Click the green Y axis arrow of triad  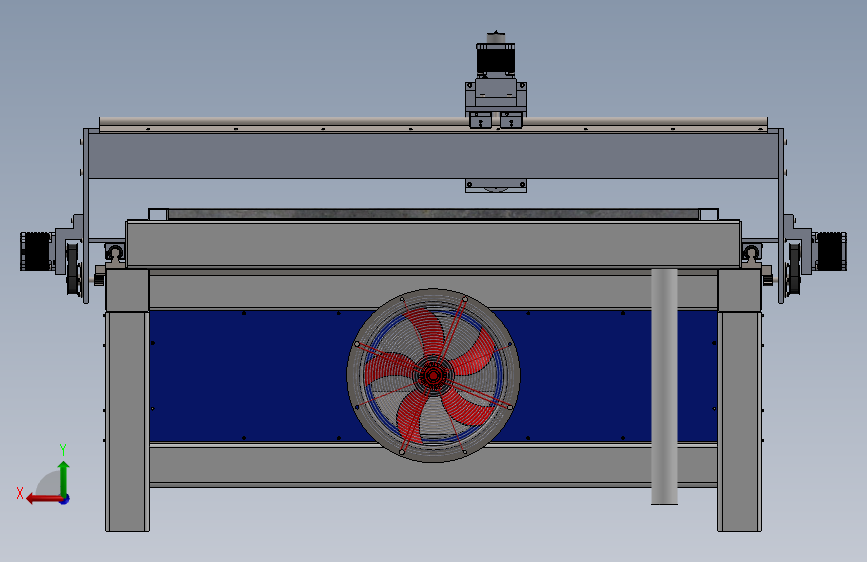coord(64,478)
